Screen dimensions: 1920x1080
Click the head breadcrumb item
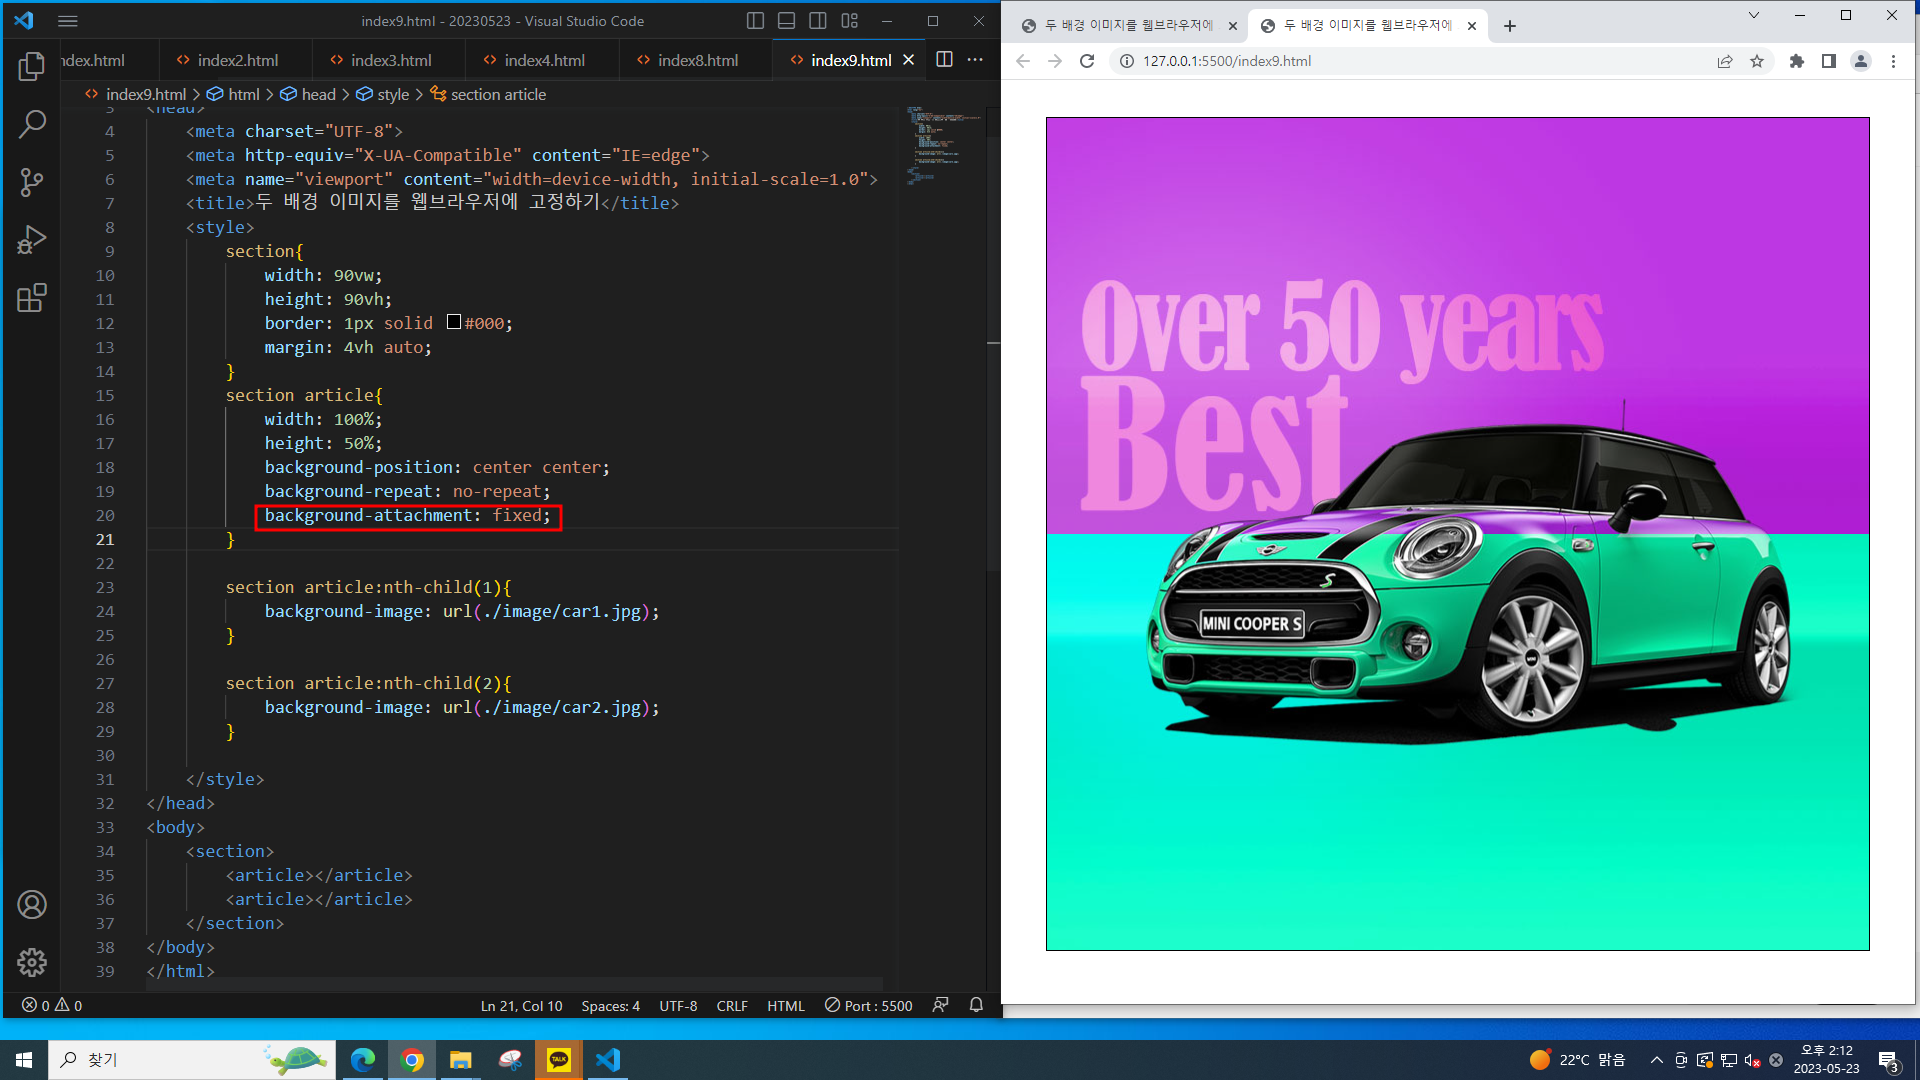(308, 94)
